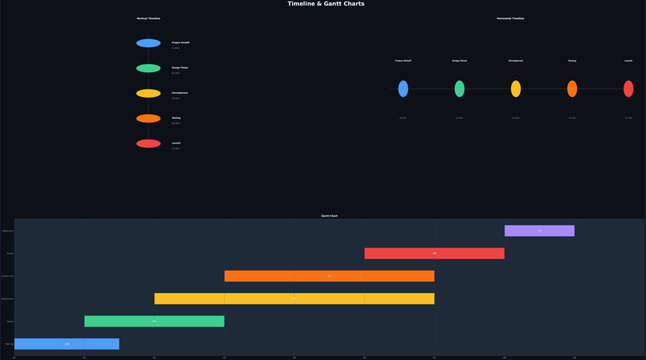
Task: Click the red Launch marker in vertical timeline
Action: (148, 144)
